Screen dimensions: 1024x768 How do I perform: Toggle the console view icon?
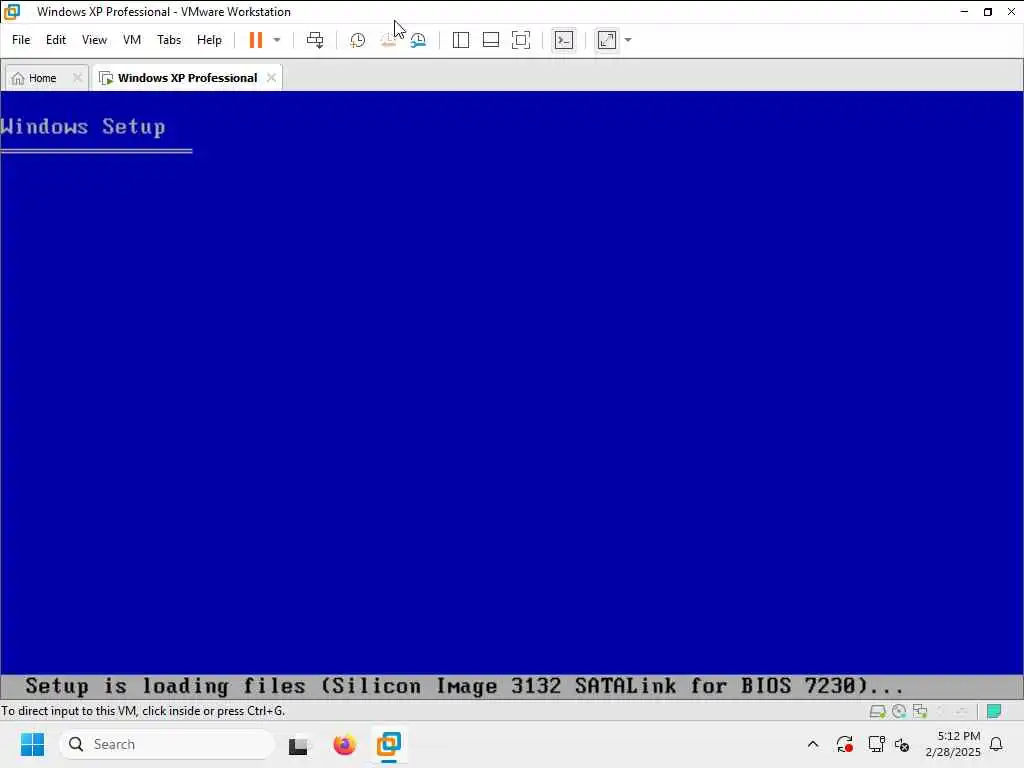(x=564, y=40)
